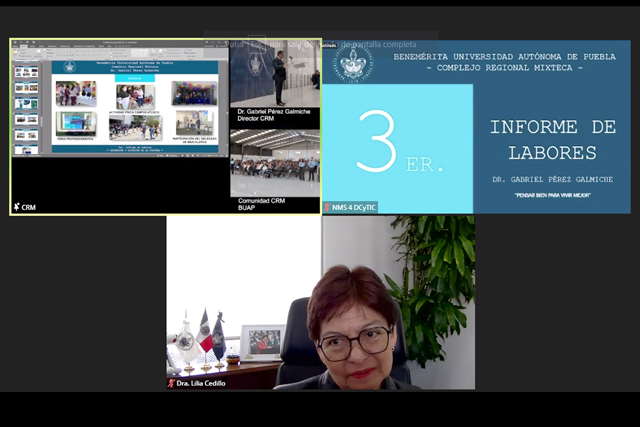Viewport: 640px width, 427px height.
Task: Click the BUAP crest in the title banner
Action: (353, 63)
